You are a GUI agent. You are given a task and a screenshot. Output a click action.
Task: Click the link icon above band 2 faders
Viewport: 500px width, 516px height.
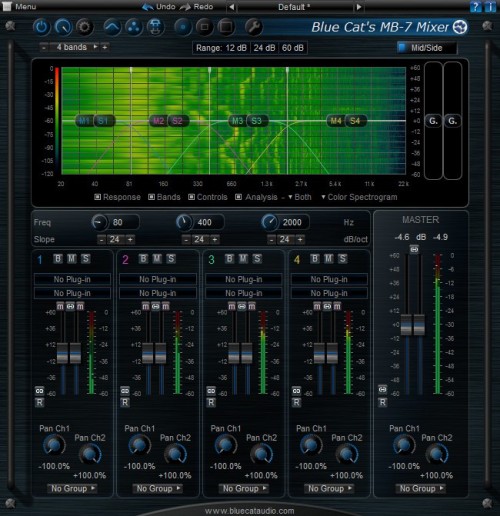[156, 306]
